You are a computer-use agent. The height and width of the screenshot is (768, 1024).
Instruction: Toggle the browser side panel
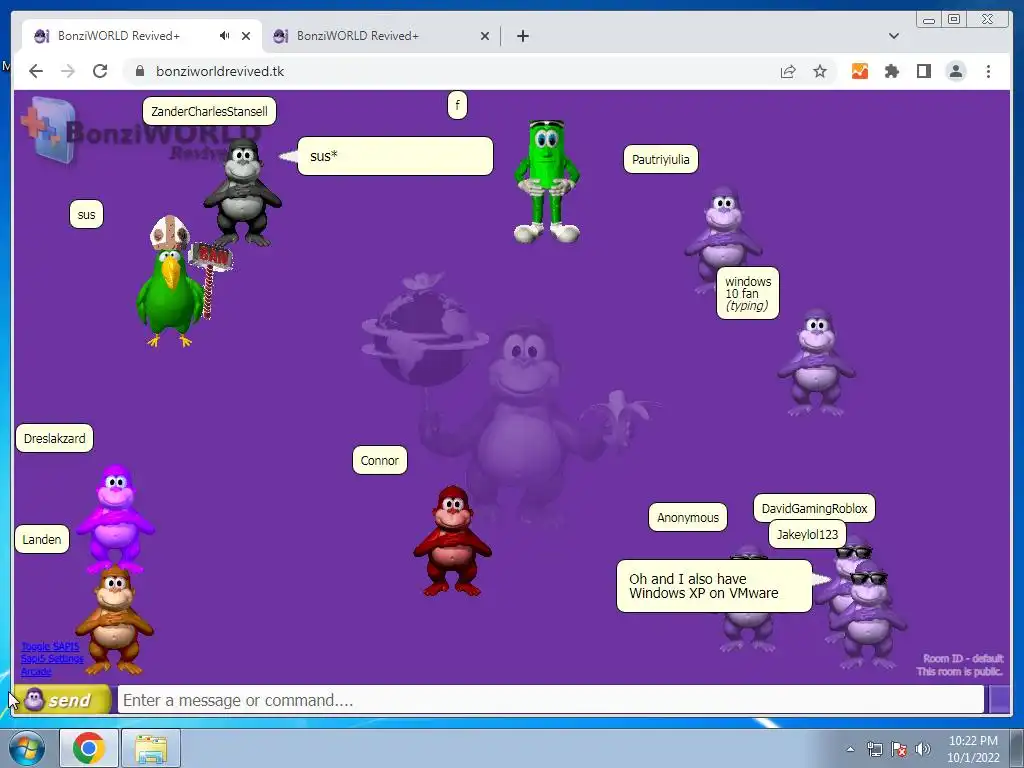pyautogui.click(x=923, y=71)
